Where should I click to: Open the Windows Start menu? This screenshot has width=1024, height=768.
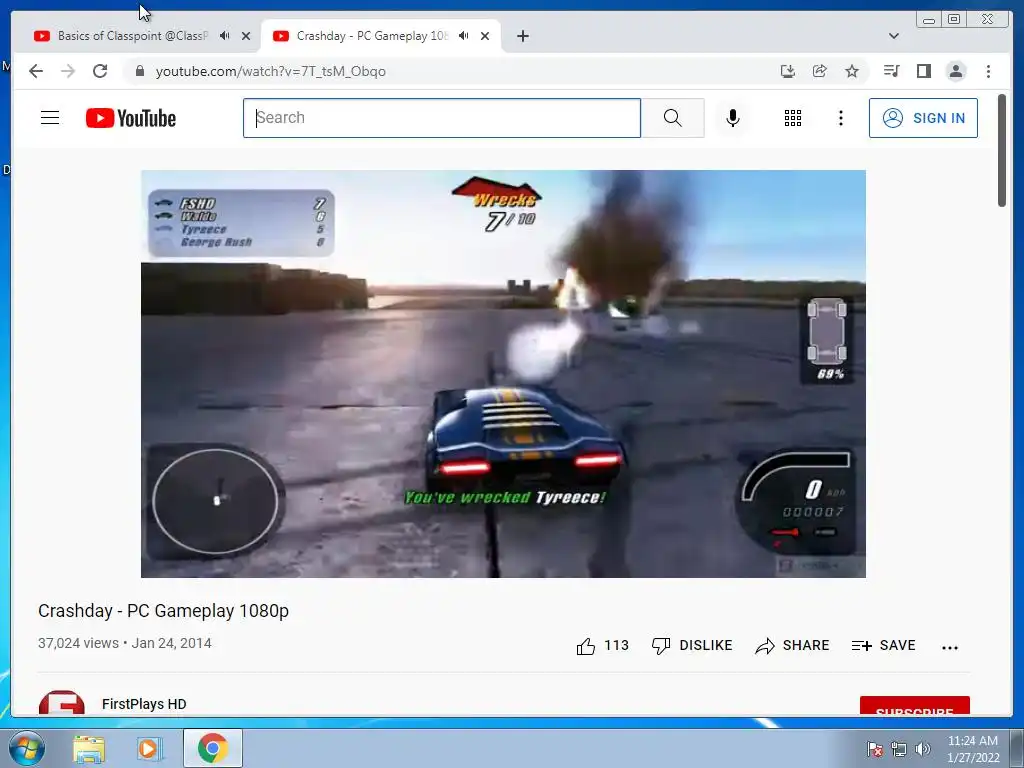coord(27,748)
